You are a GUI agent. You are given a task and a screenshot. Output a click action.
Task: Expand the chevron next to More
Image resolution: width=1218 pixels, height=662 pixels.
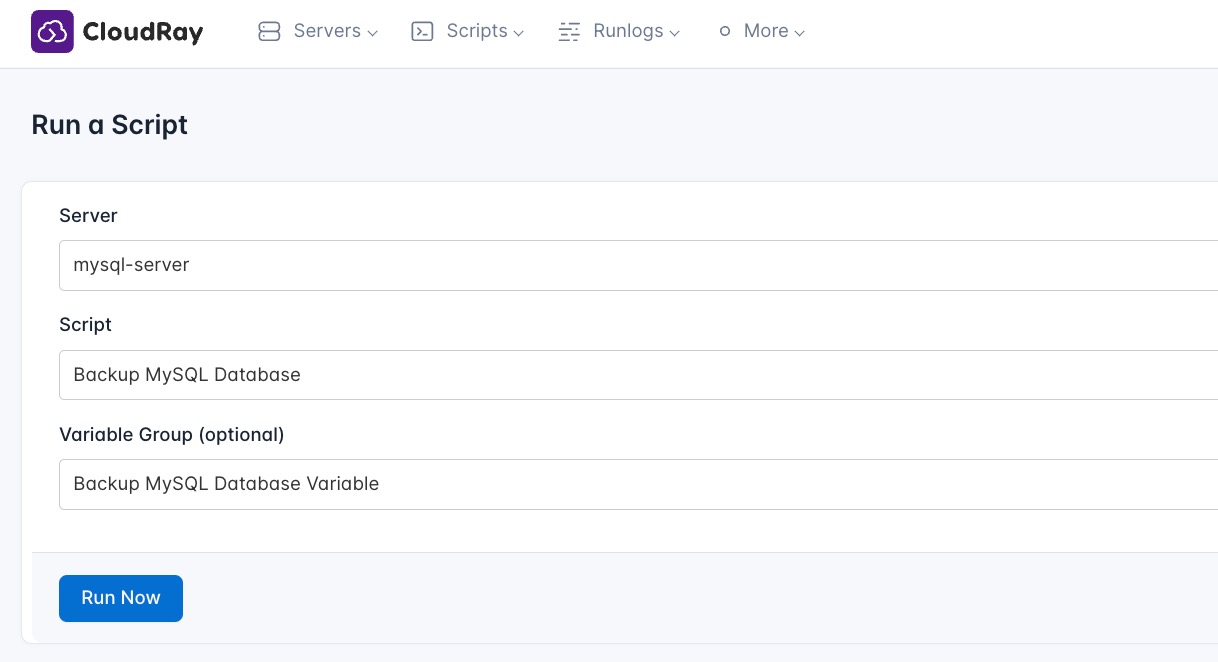[799, 33]
